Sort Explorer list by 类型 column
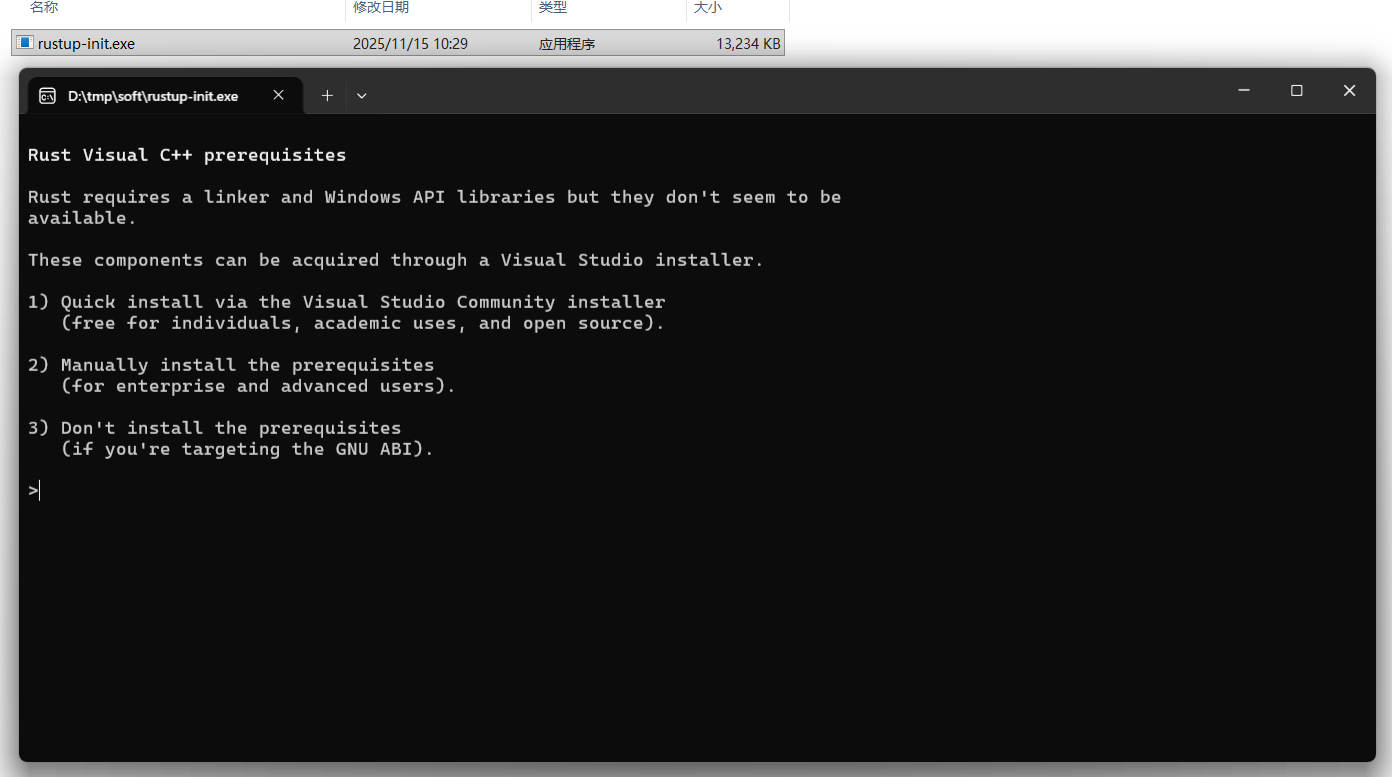 (553, 8)
